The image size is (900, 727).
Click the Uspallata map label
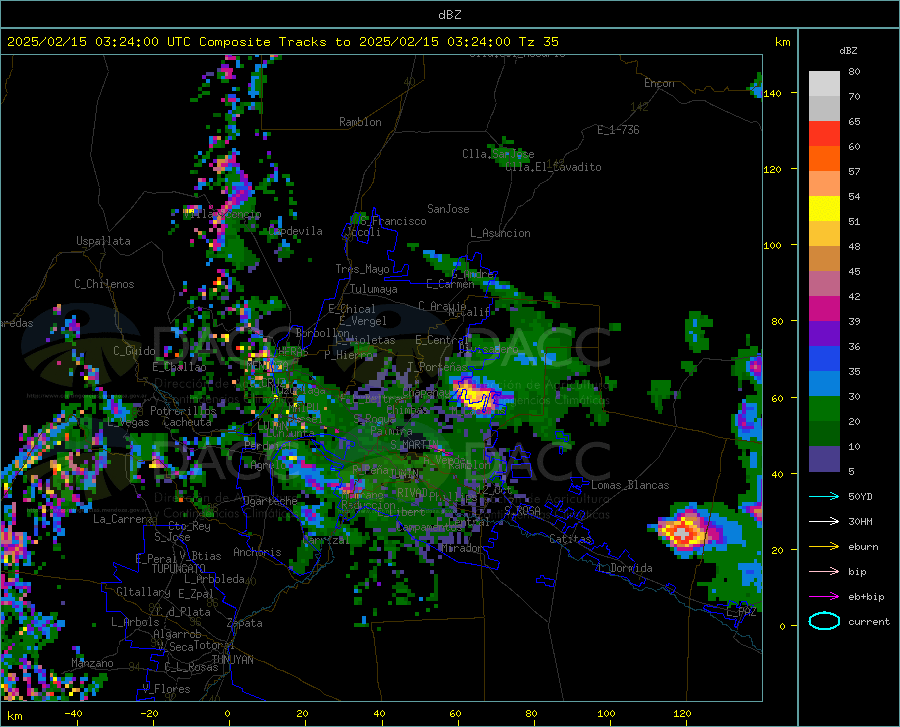(x=103, y=241)
